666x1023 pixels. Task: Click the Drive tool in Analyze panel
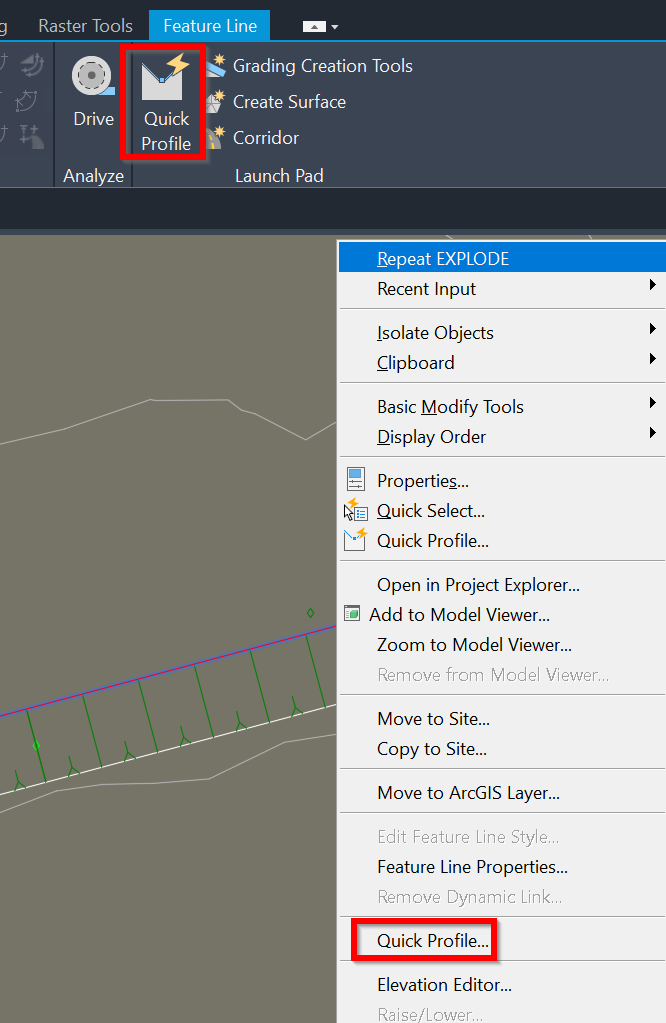coord(93,92)
